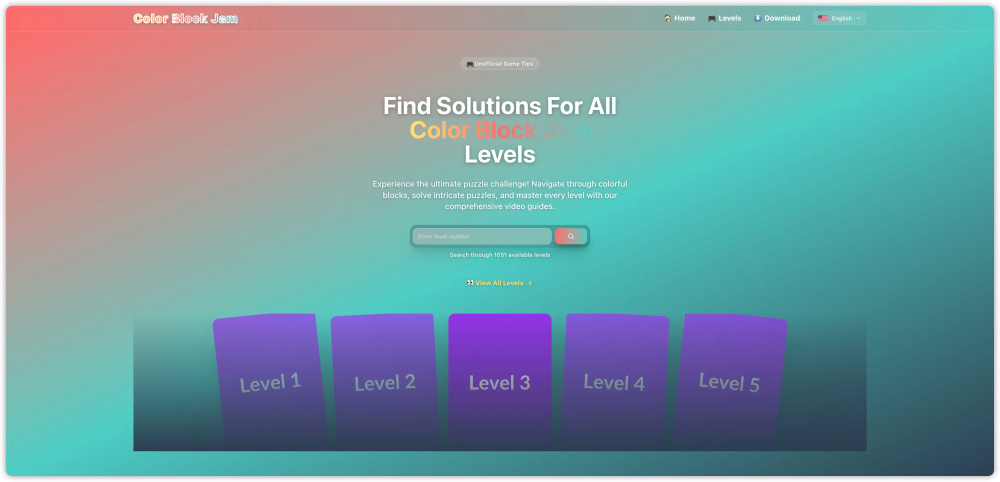The width and height of the screenshot is (1000, 482).
Task: Click the arrow after View All Levels
Action: click(529, 283)
